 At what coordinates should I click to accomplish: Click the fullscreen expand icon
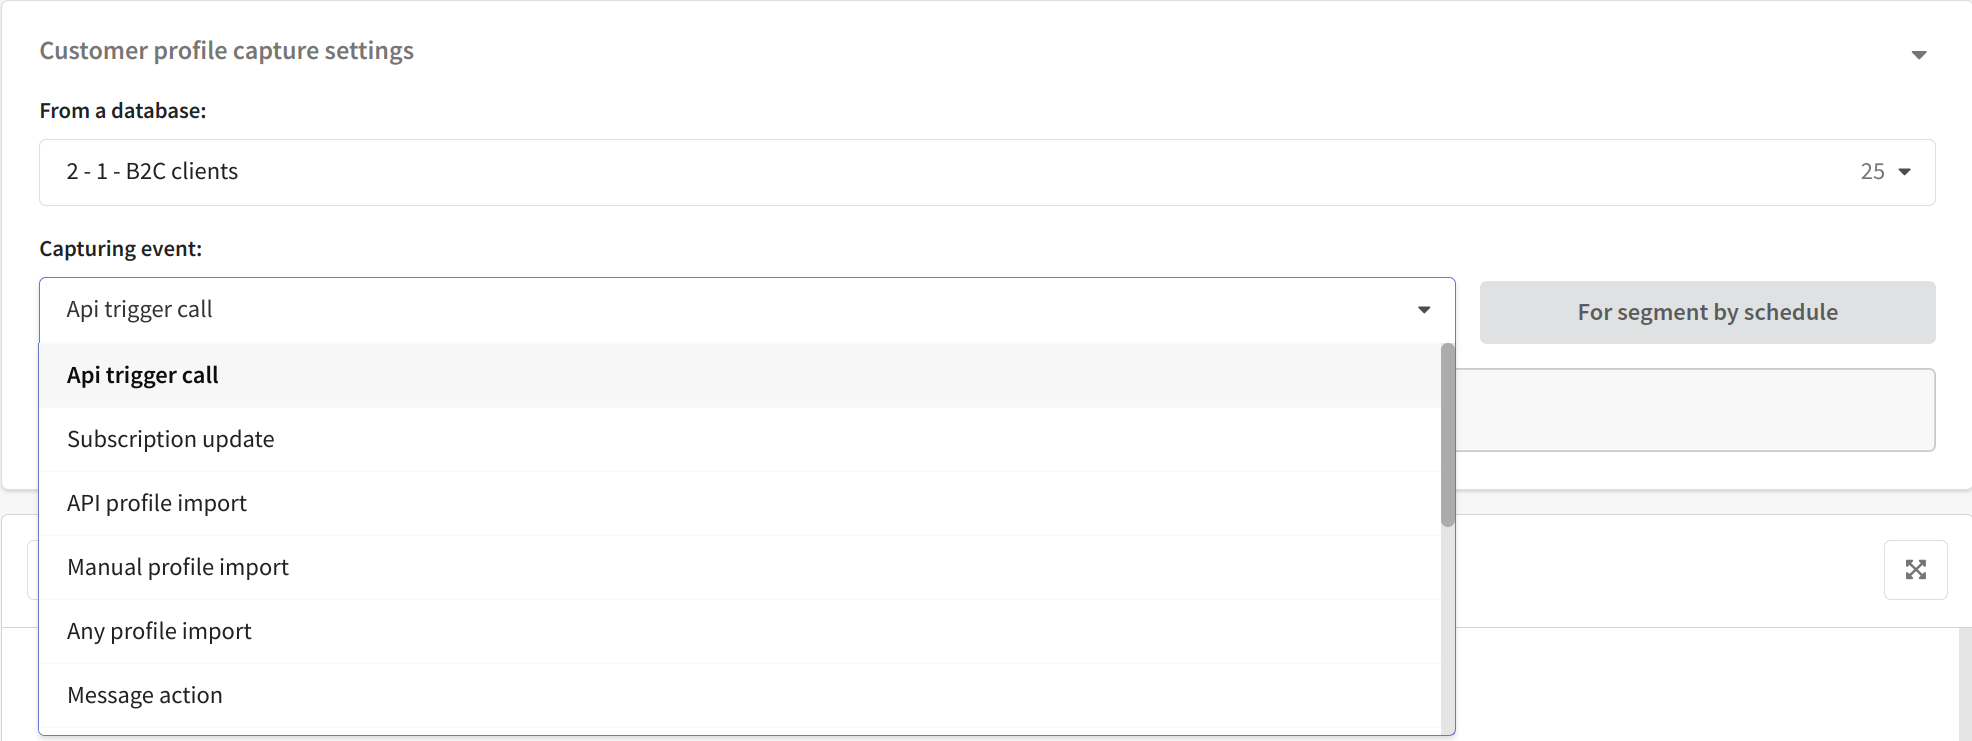[x=1915, y=570]
